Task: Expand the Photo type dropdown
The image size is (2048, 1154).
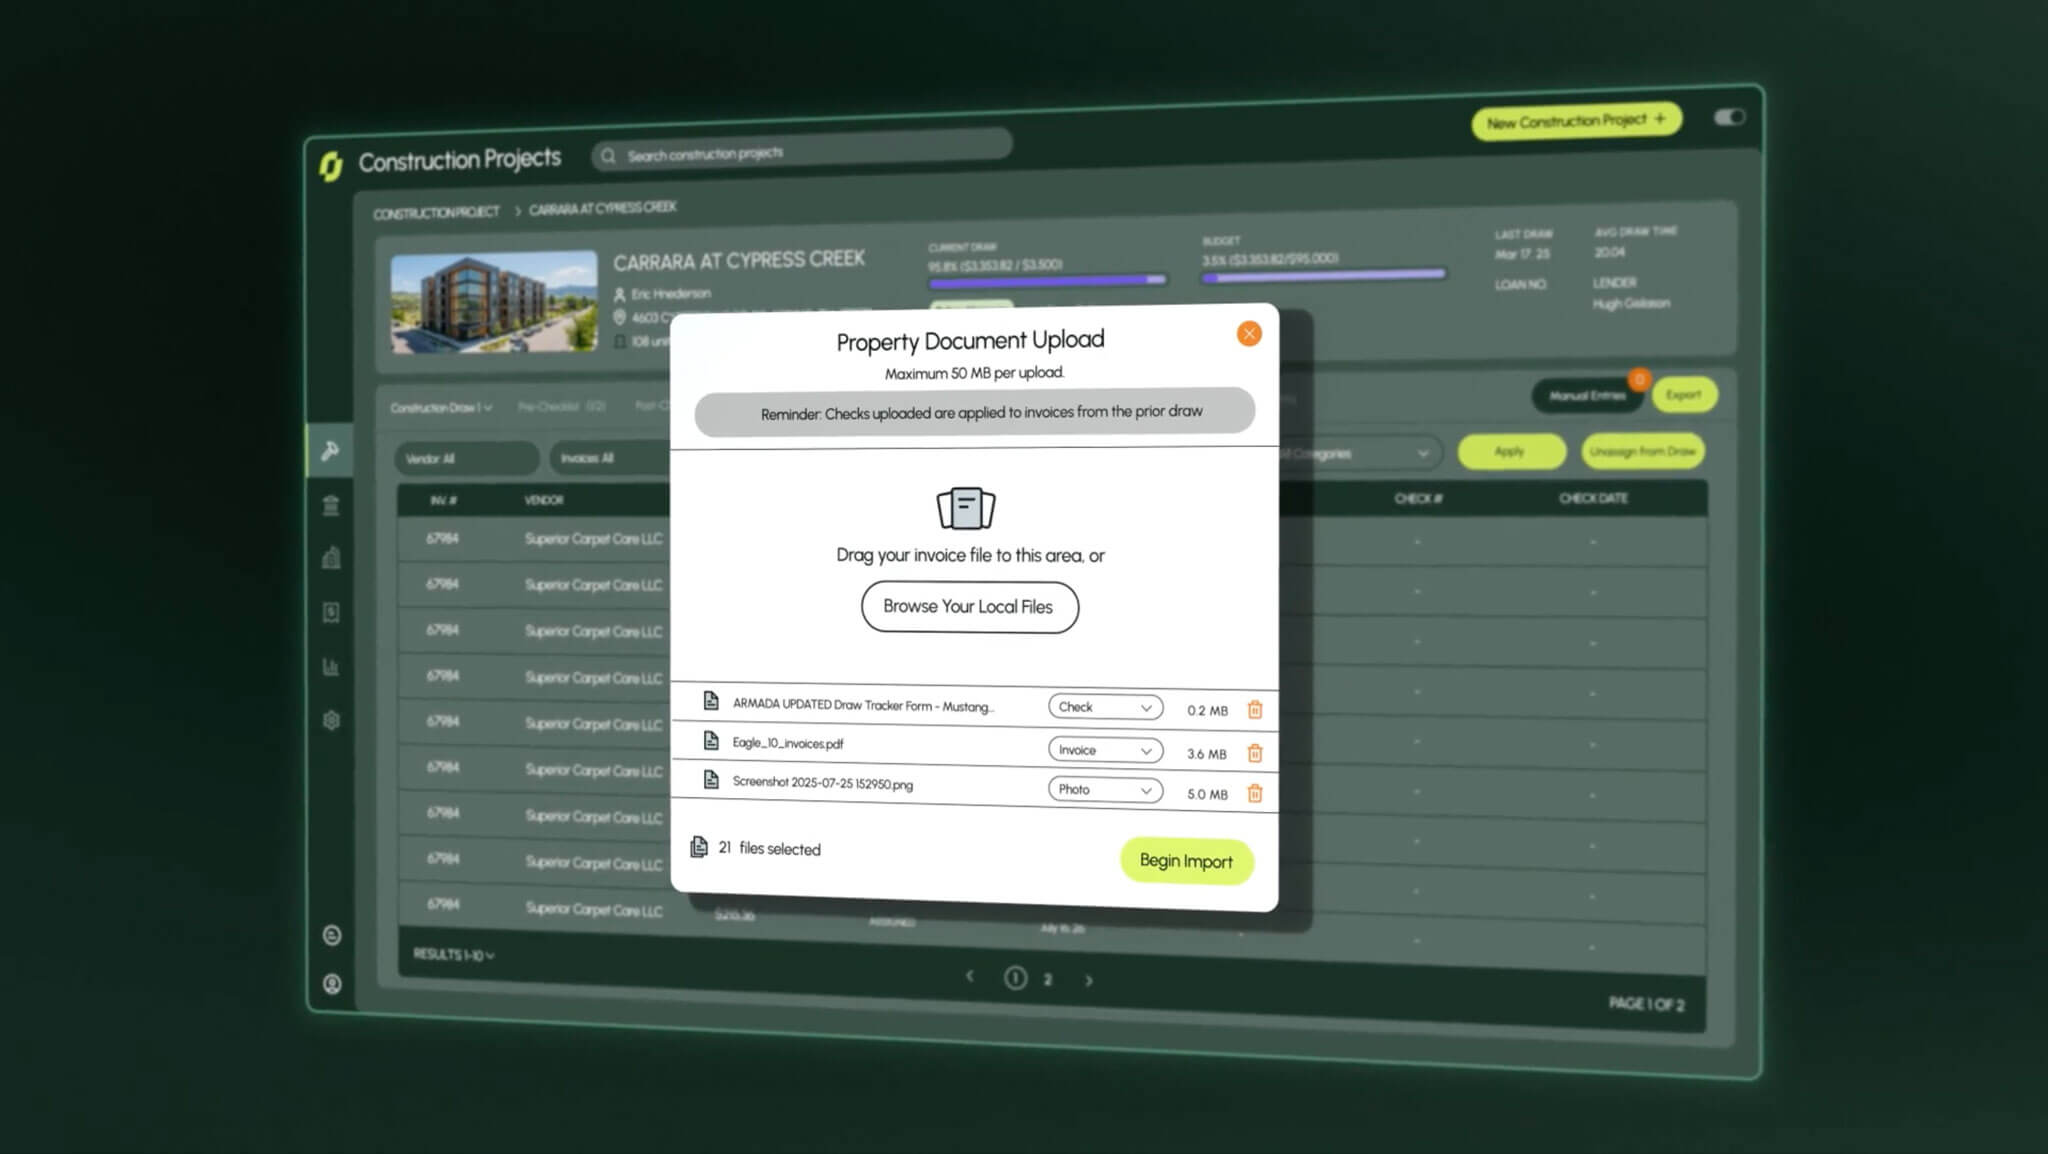Action: pos(1104,790)
